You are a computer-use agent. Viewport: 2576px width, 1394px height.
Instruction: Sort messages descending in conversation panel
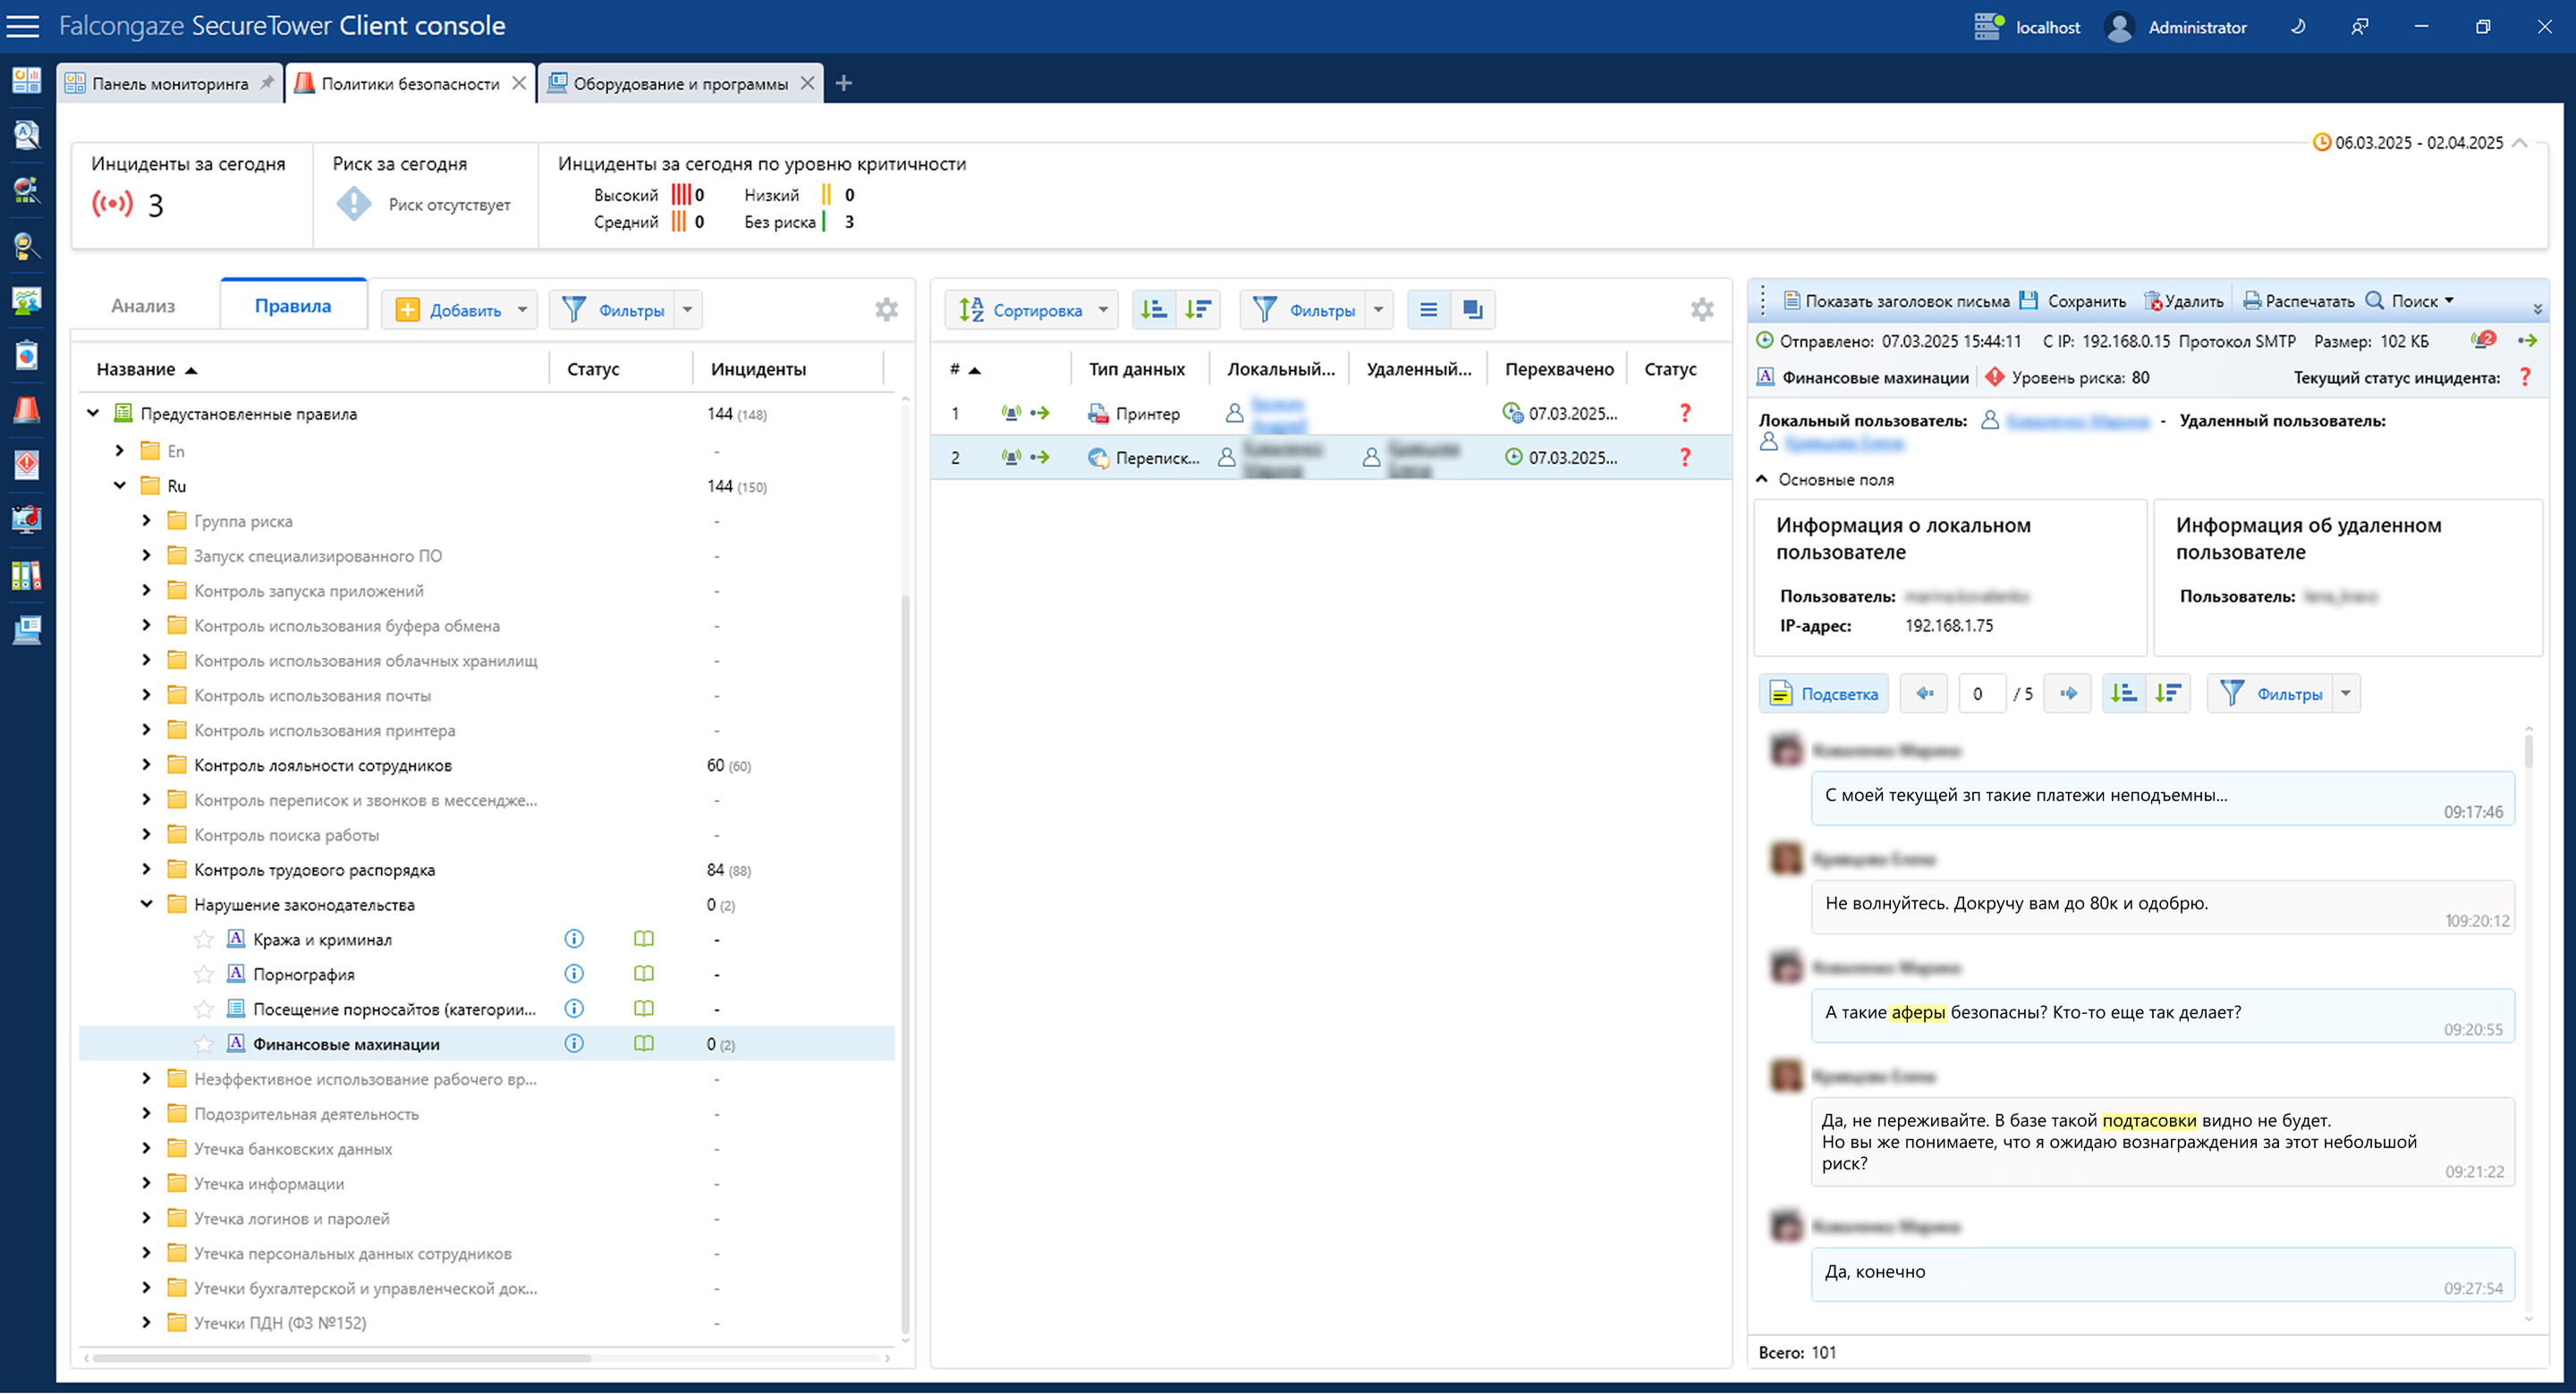tap(2168, 694)
